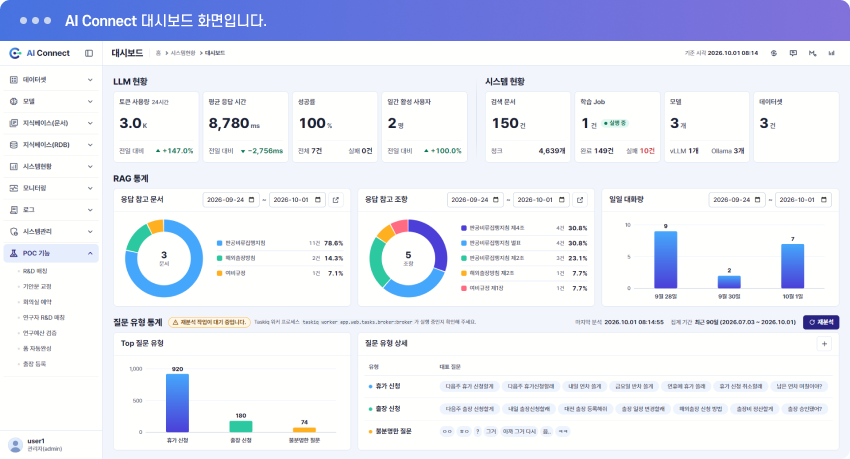Image resolution: width=850 pixels, height=459 pixels.
Task: Collapse the POC 기능 section chevron
Action: (90, 253)
